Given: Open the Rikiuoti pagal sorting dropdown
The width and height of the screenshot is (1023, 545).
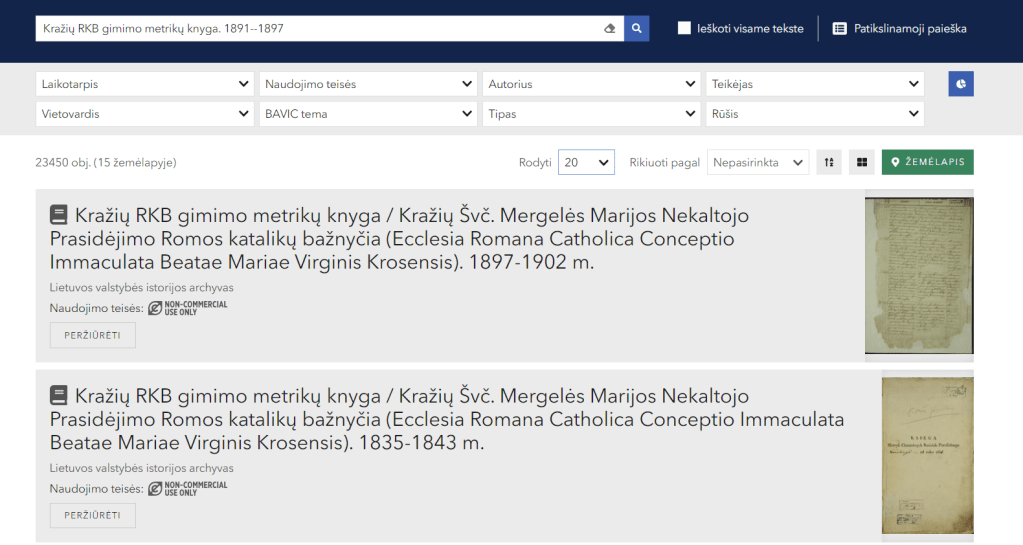Looking at the screenshot, I should click(x=758, y=162).
